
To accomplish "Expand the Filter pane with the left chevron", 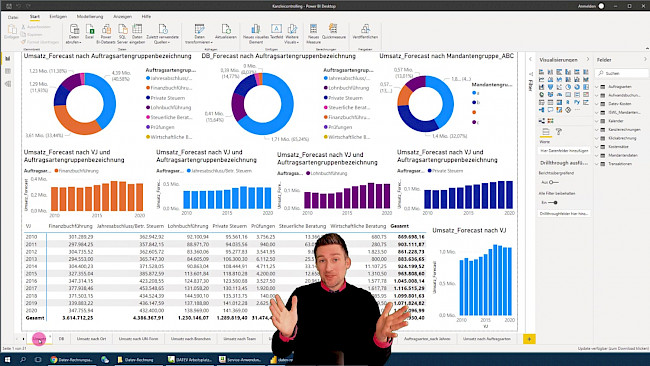I will pos(531,59).
